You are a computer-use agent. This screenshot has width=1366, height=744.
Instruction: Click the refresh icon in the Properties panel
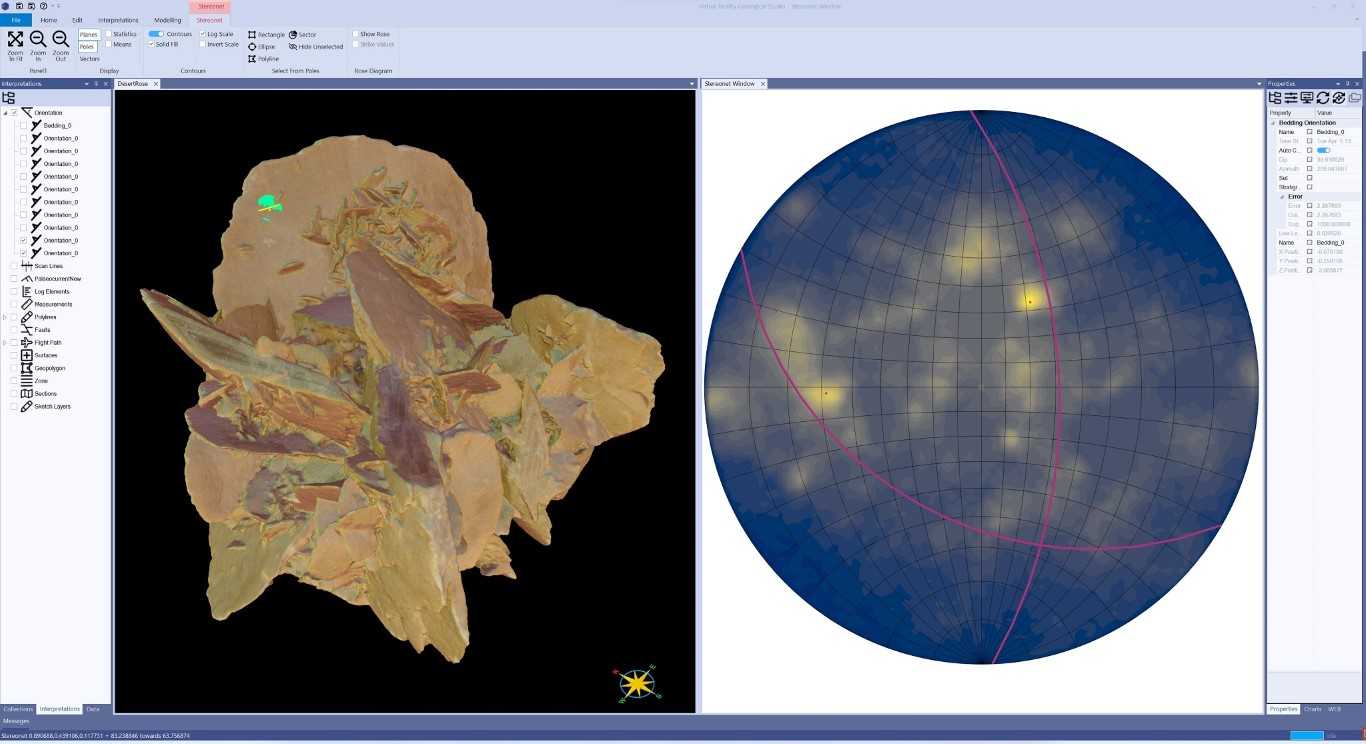(1322, 97)
